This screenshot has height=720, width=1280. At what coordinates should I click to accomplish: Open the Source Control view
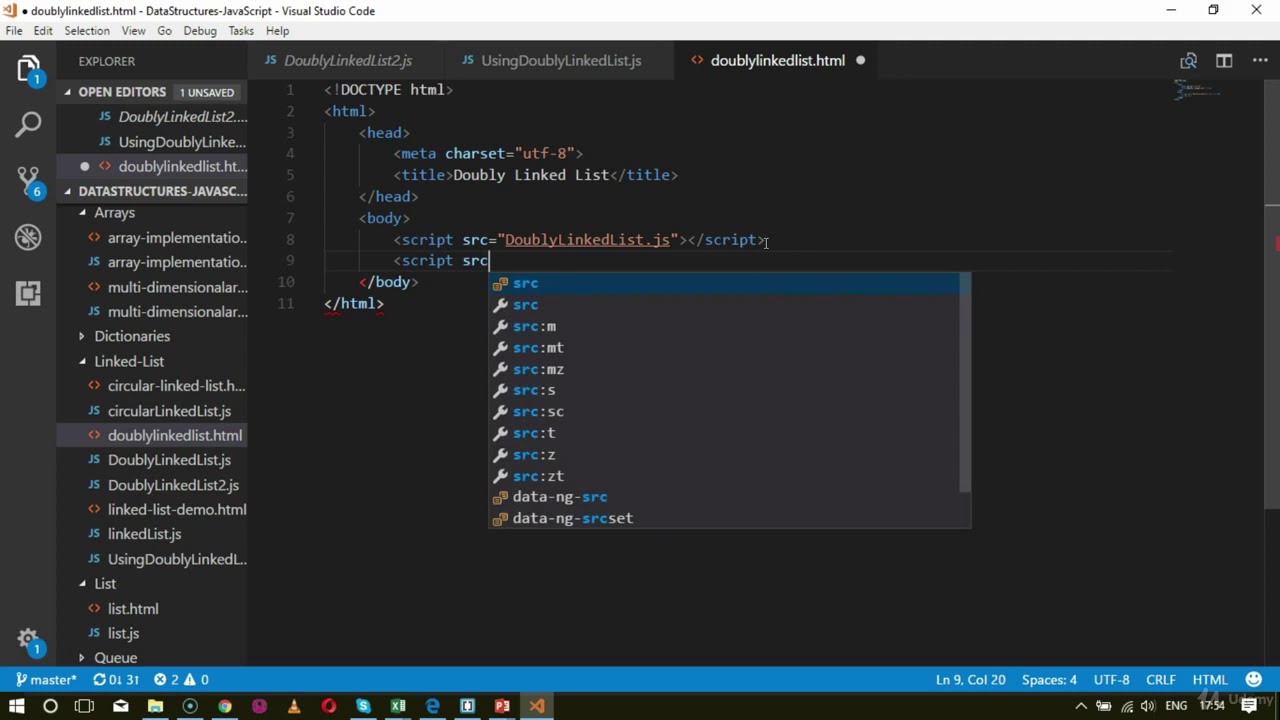28,181
